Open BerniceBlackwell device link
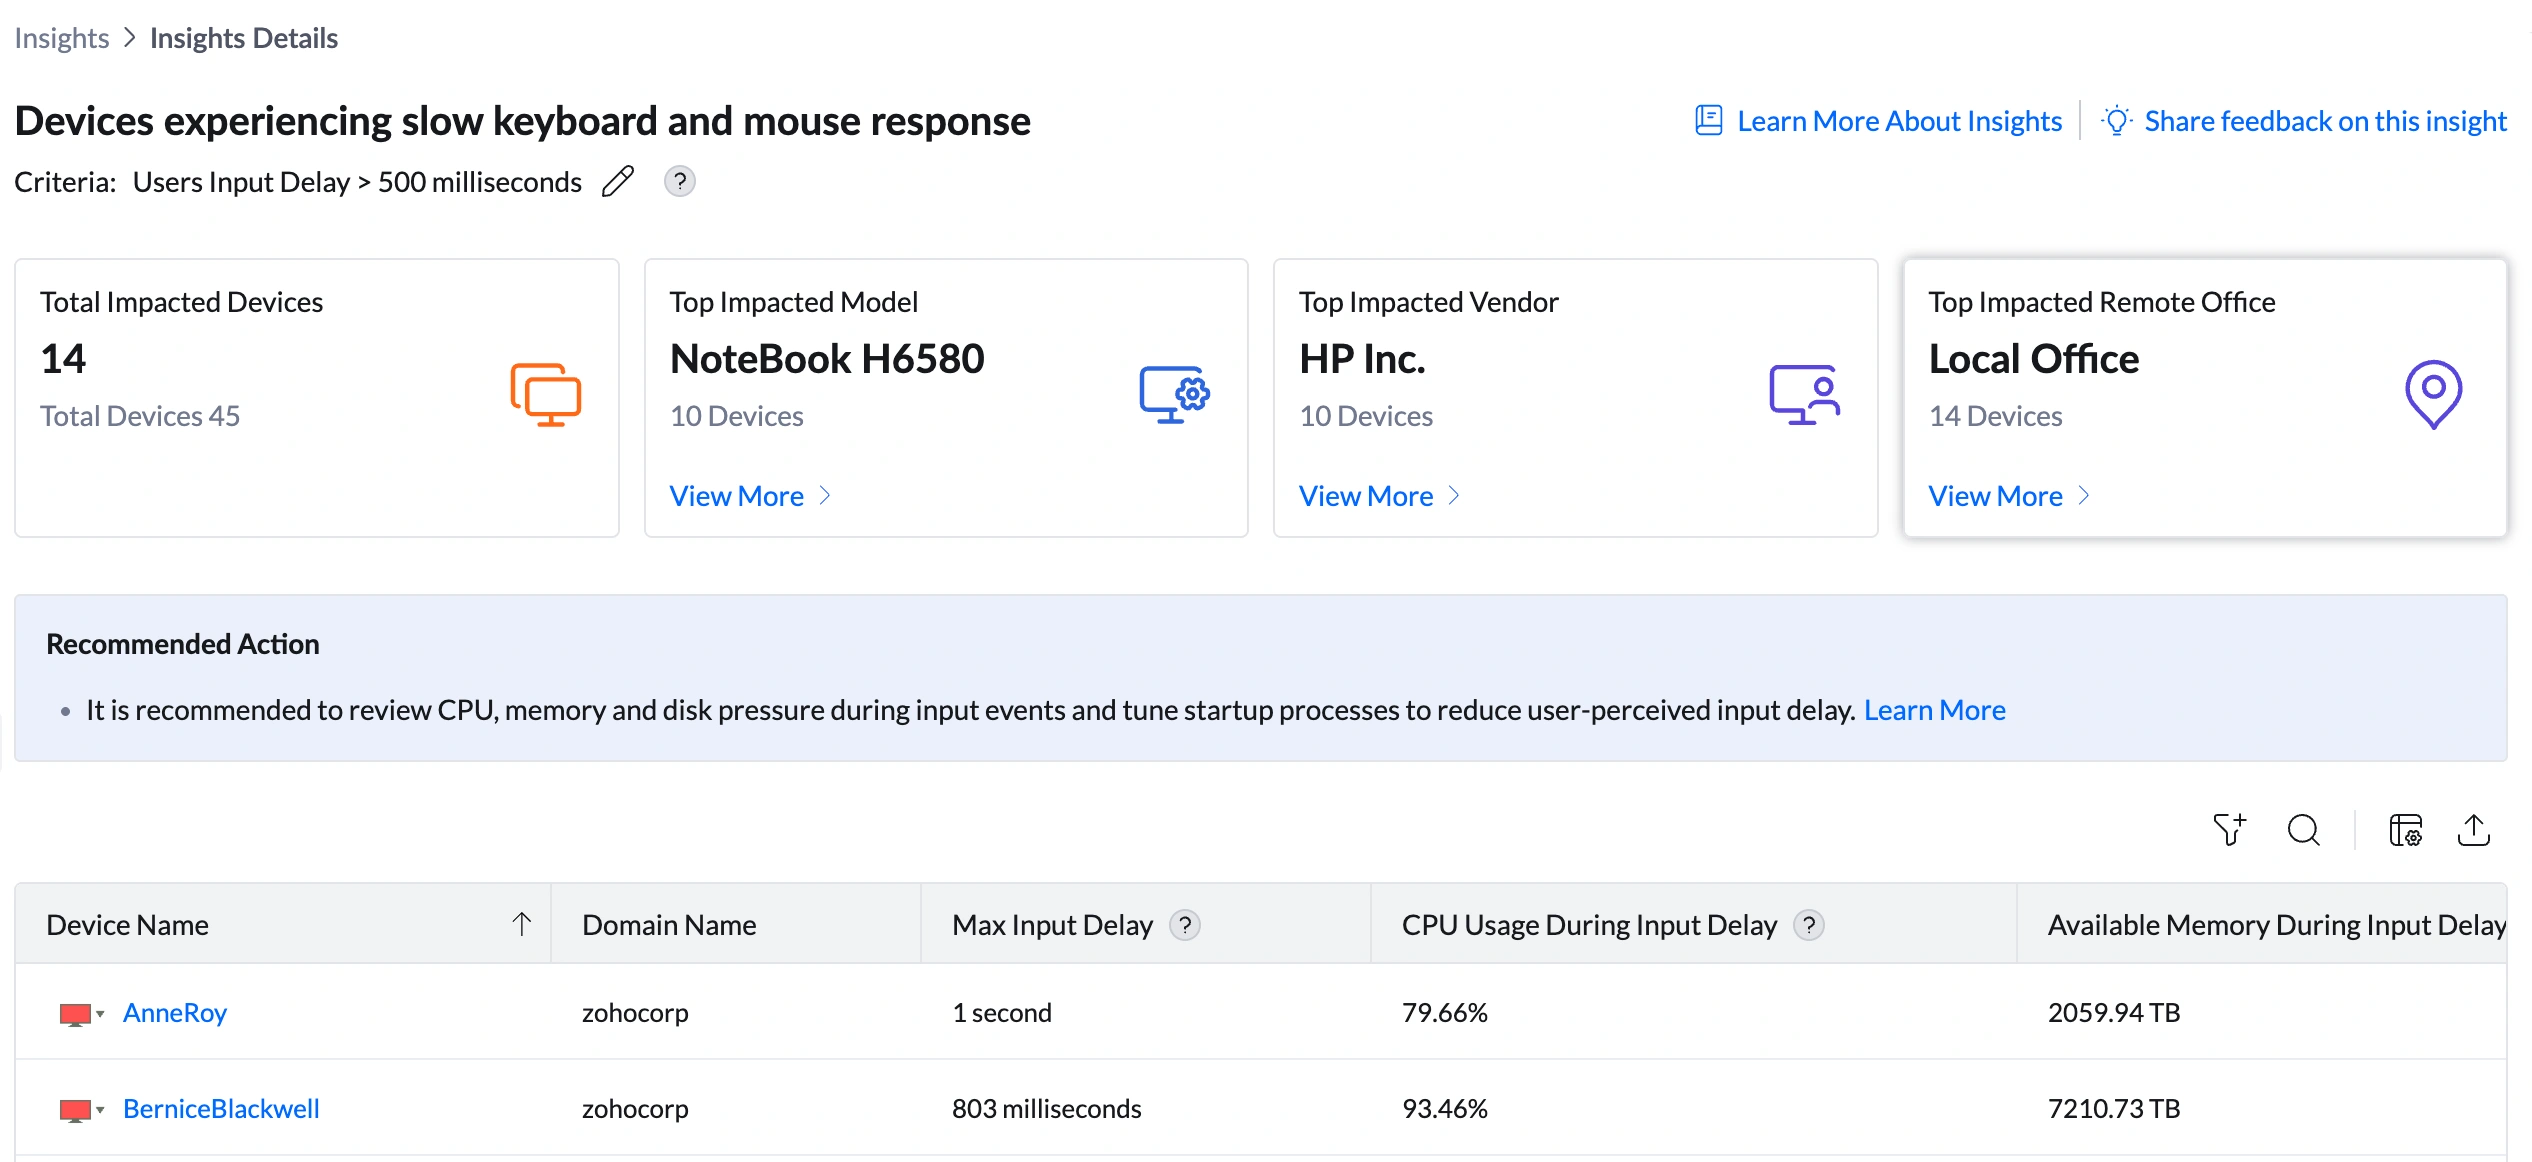 pos(221,1109)
